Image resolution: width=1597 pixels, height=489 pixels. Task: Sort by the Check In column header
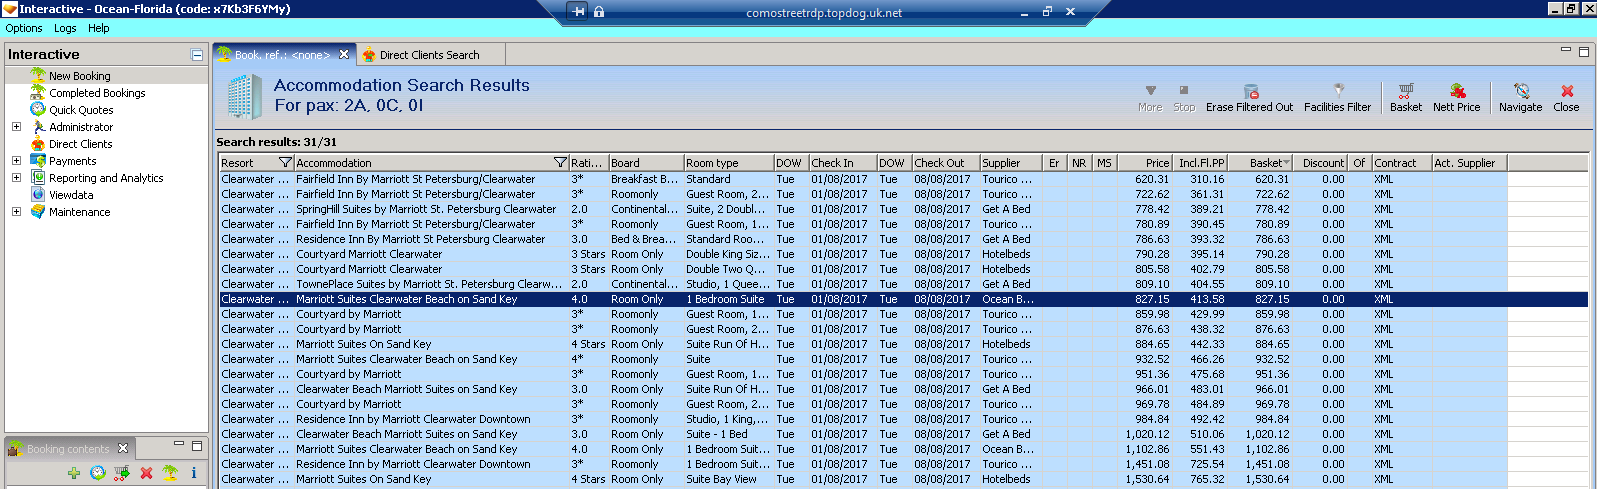pyautogui.click(x=842, y=162)
